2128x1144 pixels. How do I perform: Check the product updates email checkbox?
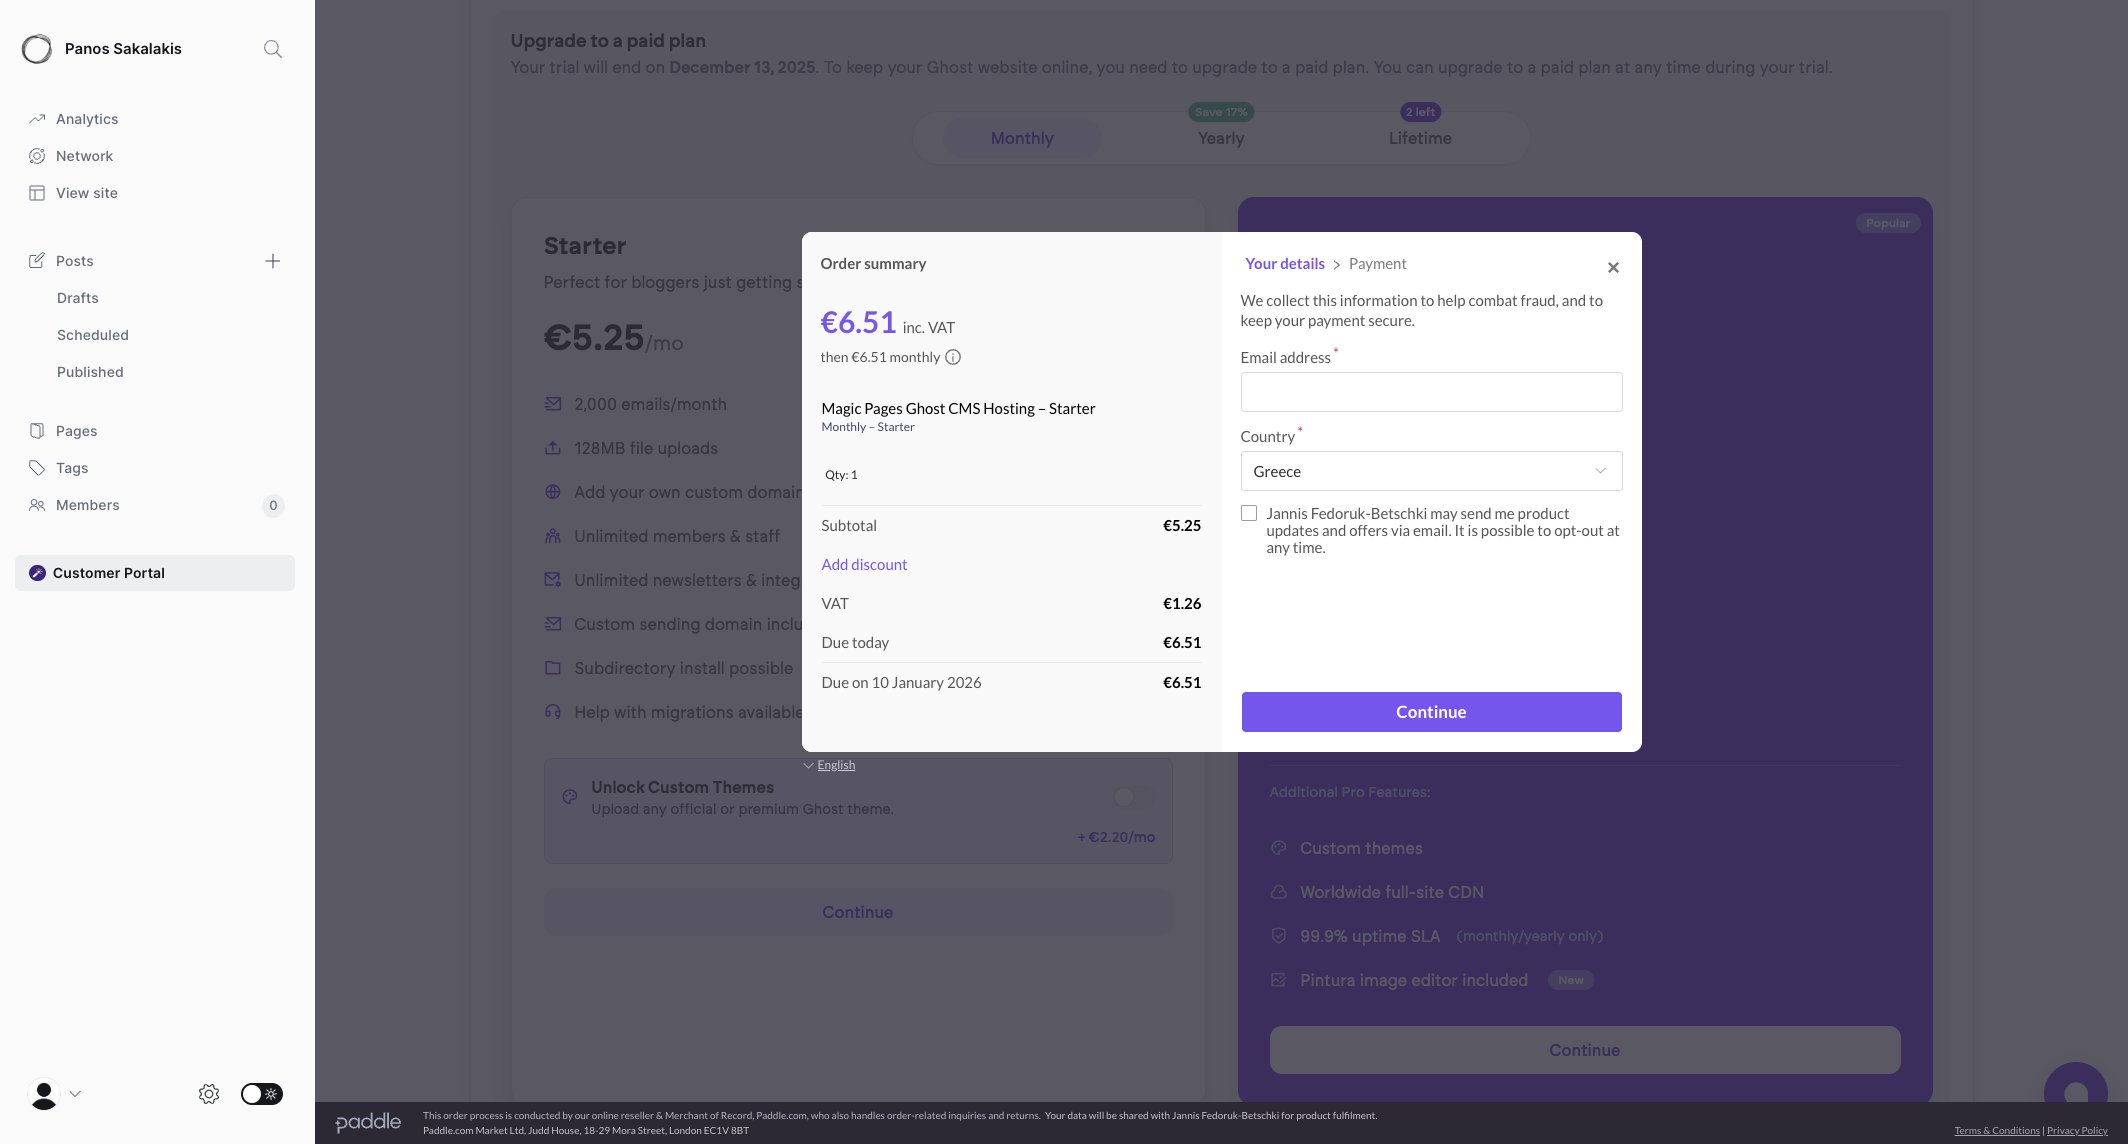tap(1249, 513)
